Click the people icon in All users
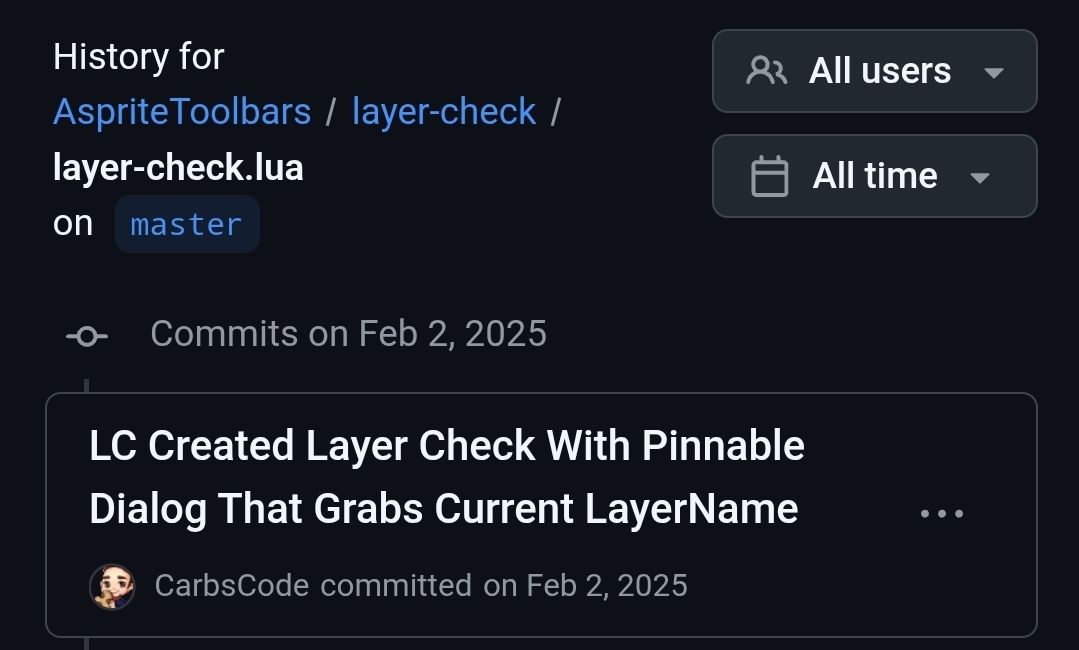 [x=767, y=71]
